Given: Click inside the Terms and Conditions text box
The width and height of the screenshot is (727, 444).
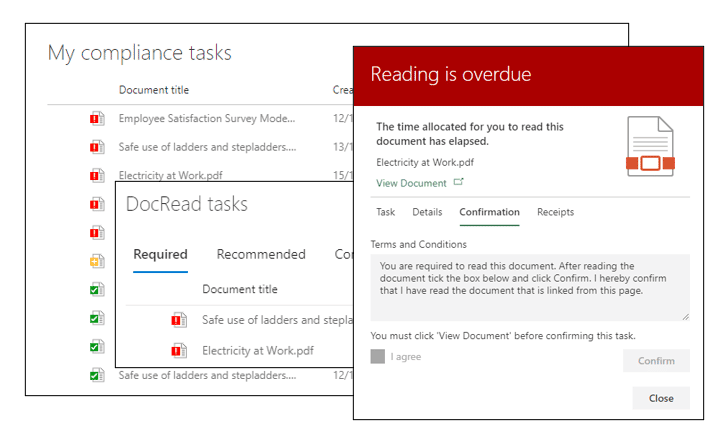Looking at the screenshot, I should (529, 286).
